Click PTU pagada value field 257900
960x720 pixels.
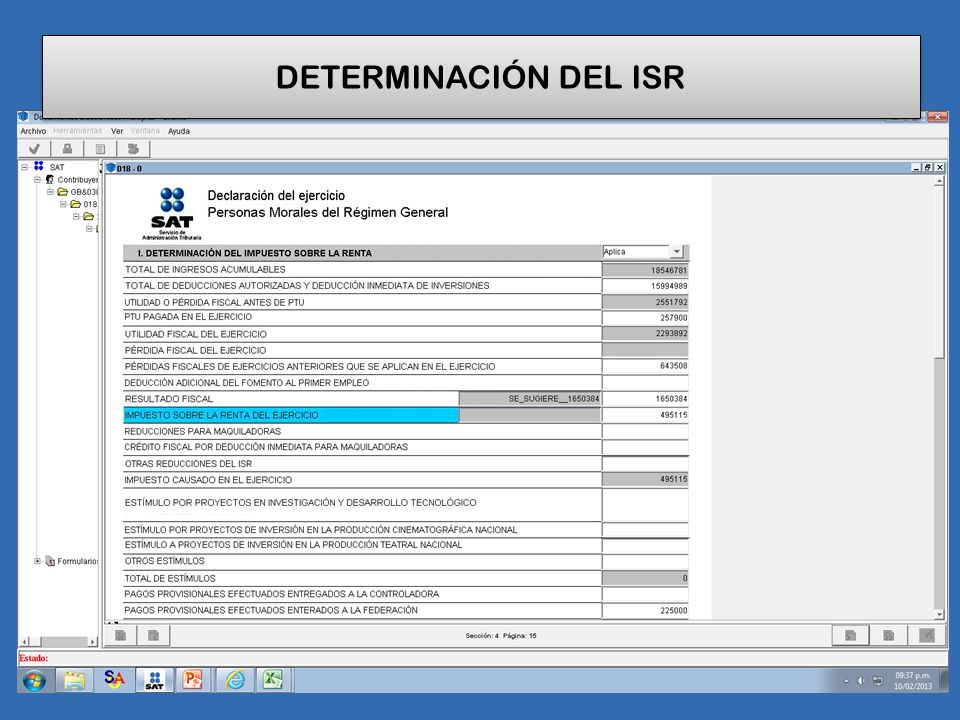[x=645, y=318]
